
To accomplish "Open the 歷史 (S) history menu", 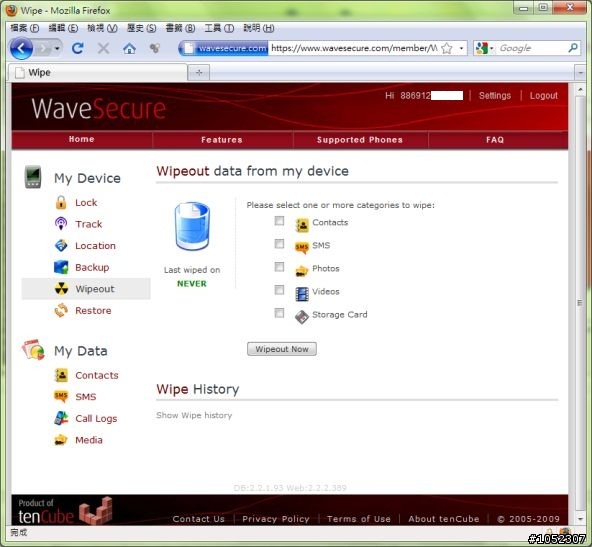I will point(141,28).
